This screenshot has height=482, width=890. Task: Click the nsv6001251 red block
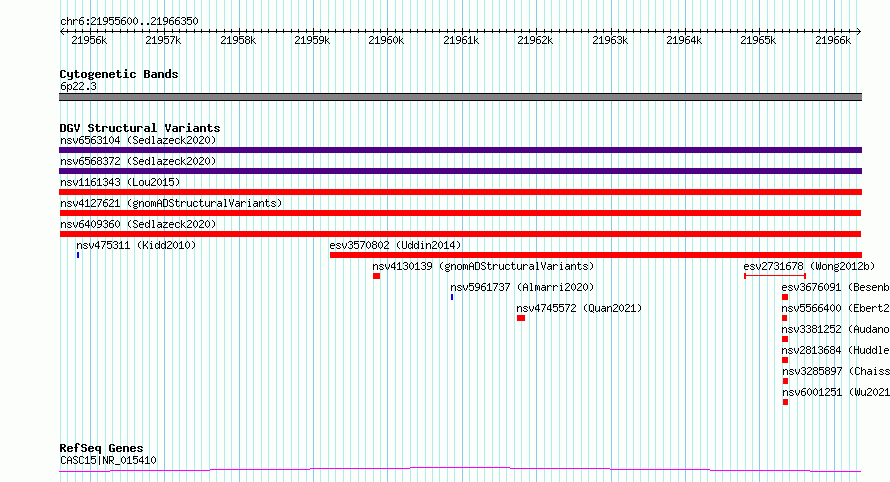tap(786, 402)
